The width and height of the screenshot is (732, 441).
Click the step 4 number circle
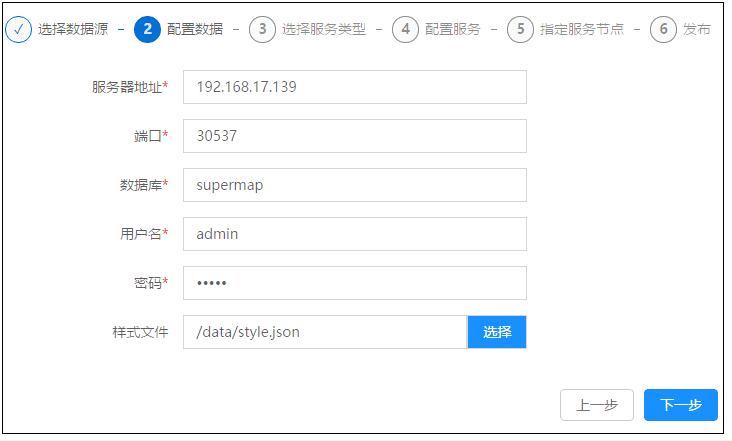405,29
